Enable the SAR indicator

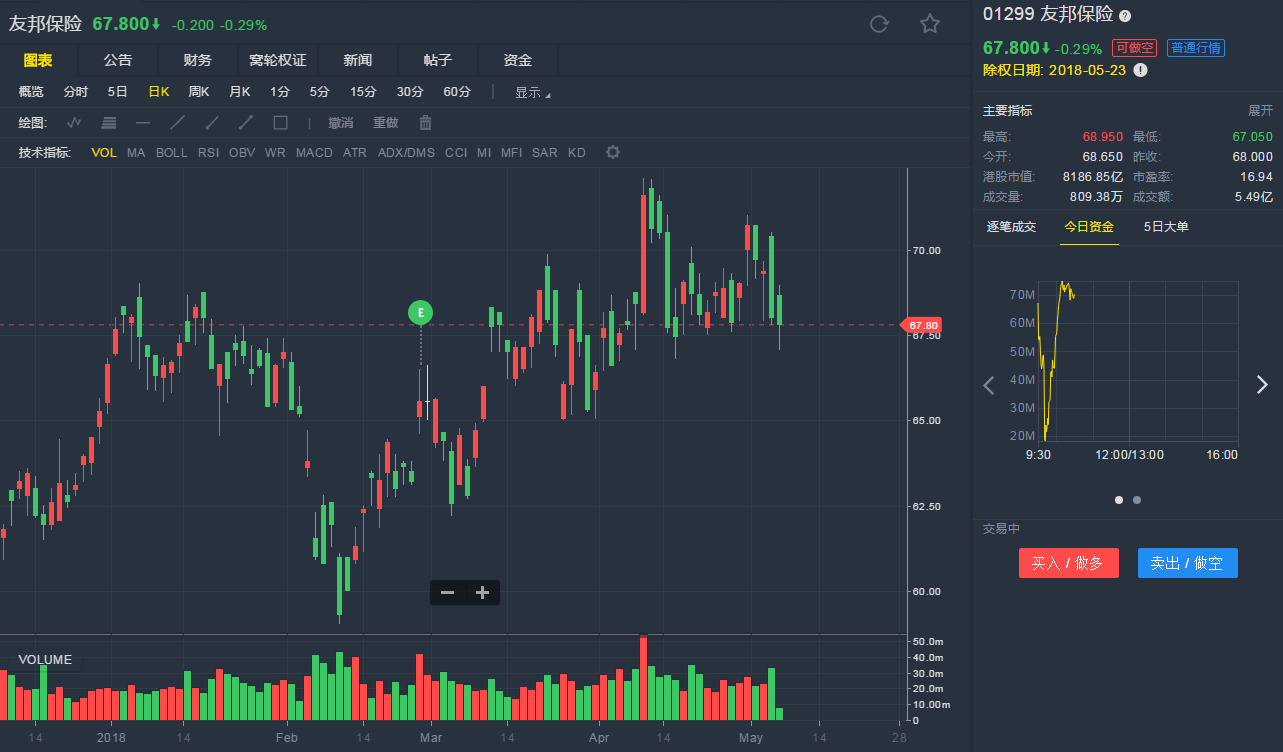coord(545,153)
